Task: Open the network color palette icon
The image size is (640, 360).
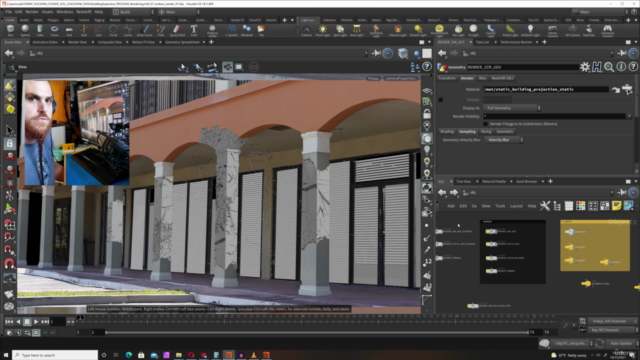Action: point(580,206)
